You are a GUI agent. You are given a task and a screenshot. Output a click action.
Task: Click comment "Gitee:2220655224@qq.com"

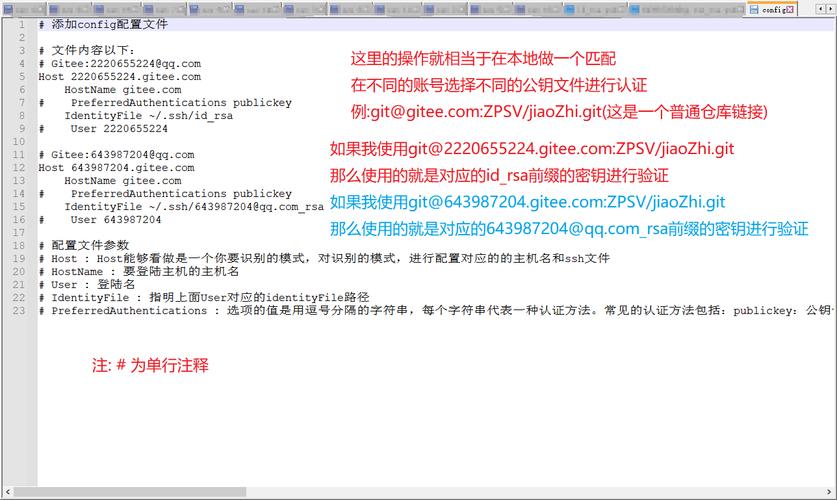coord(120,64)
